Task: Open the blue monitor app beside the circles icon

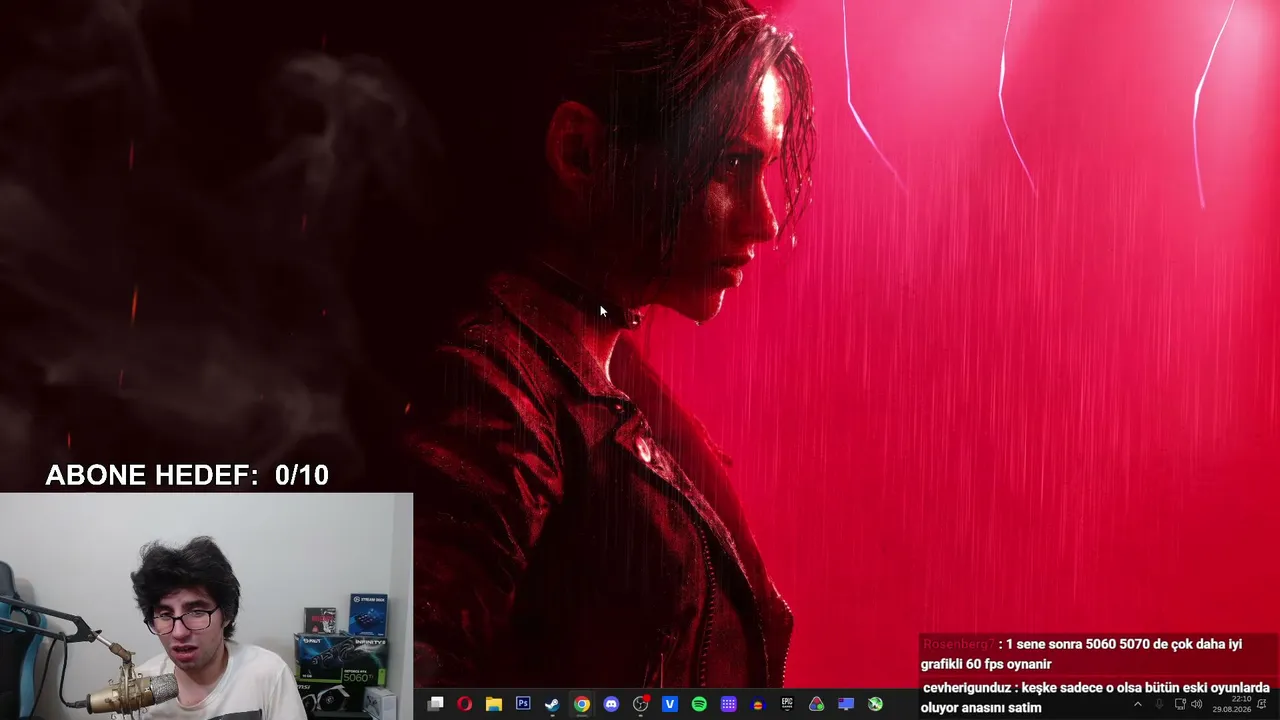Action: point(846,704)
